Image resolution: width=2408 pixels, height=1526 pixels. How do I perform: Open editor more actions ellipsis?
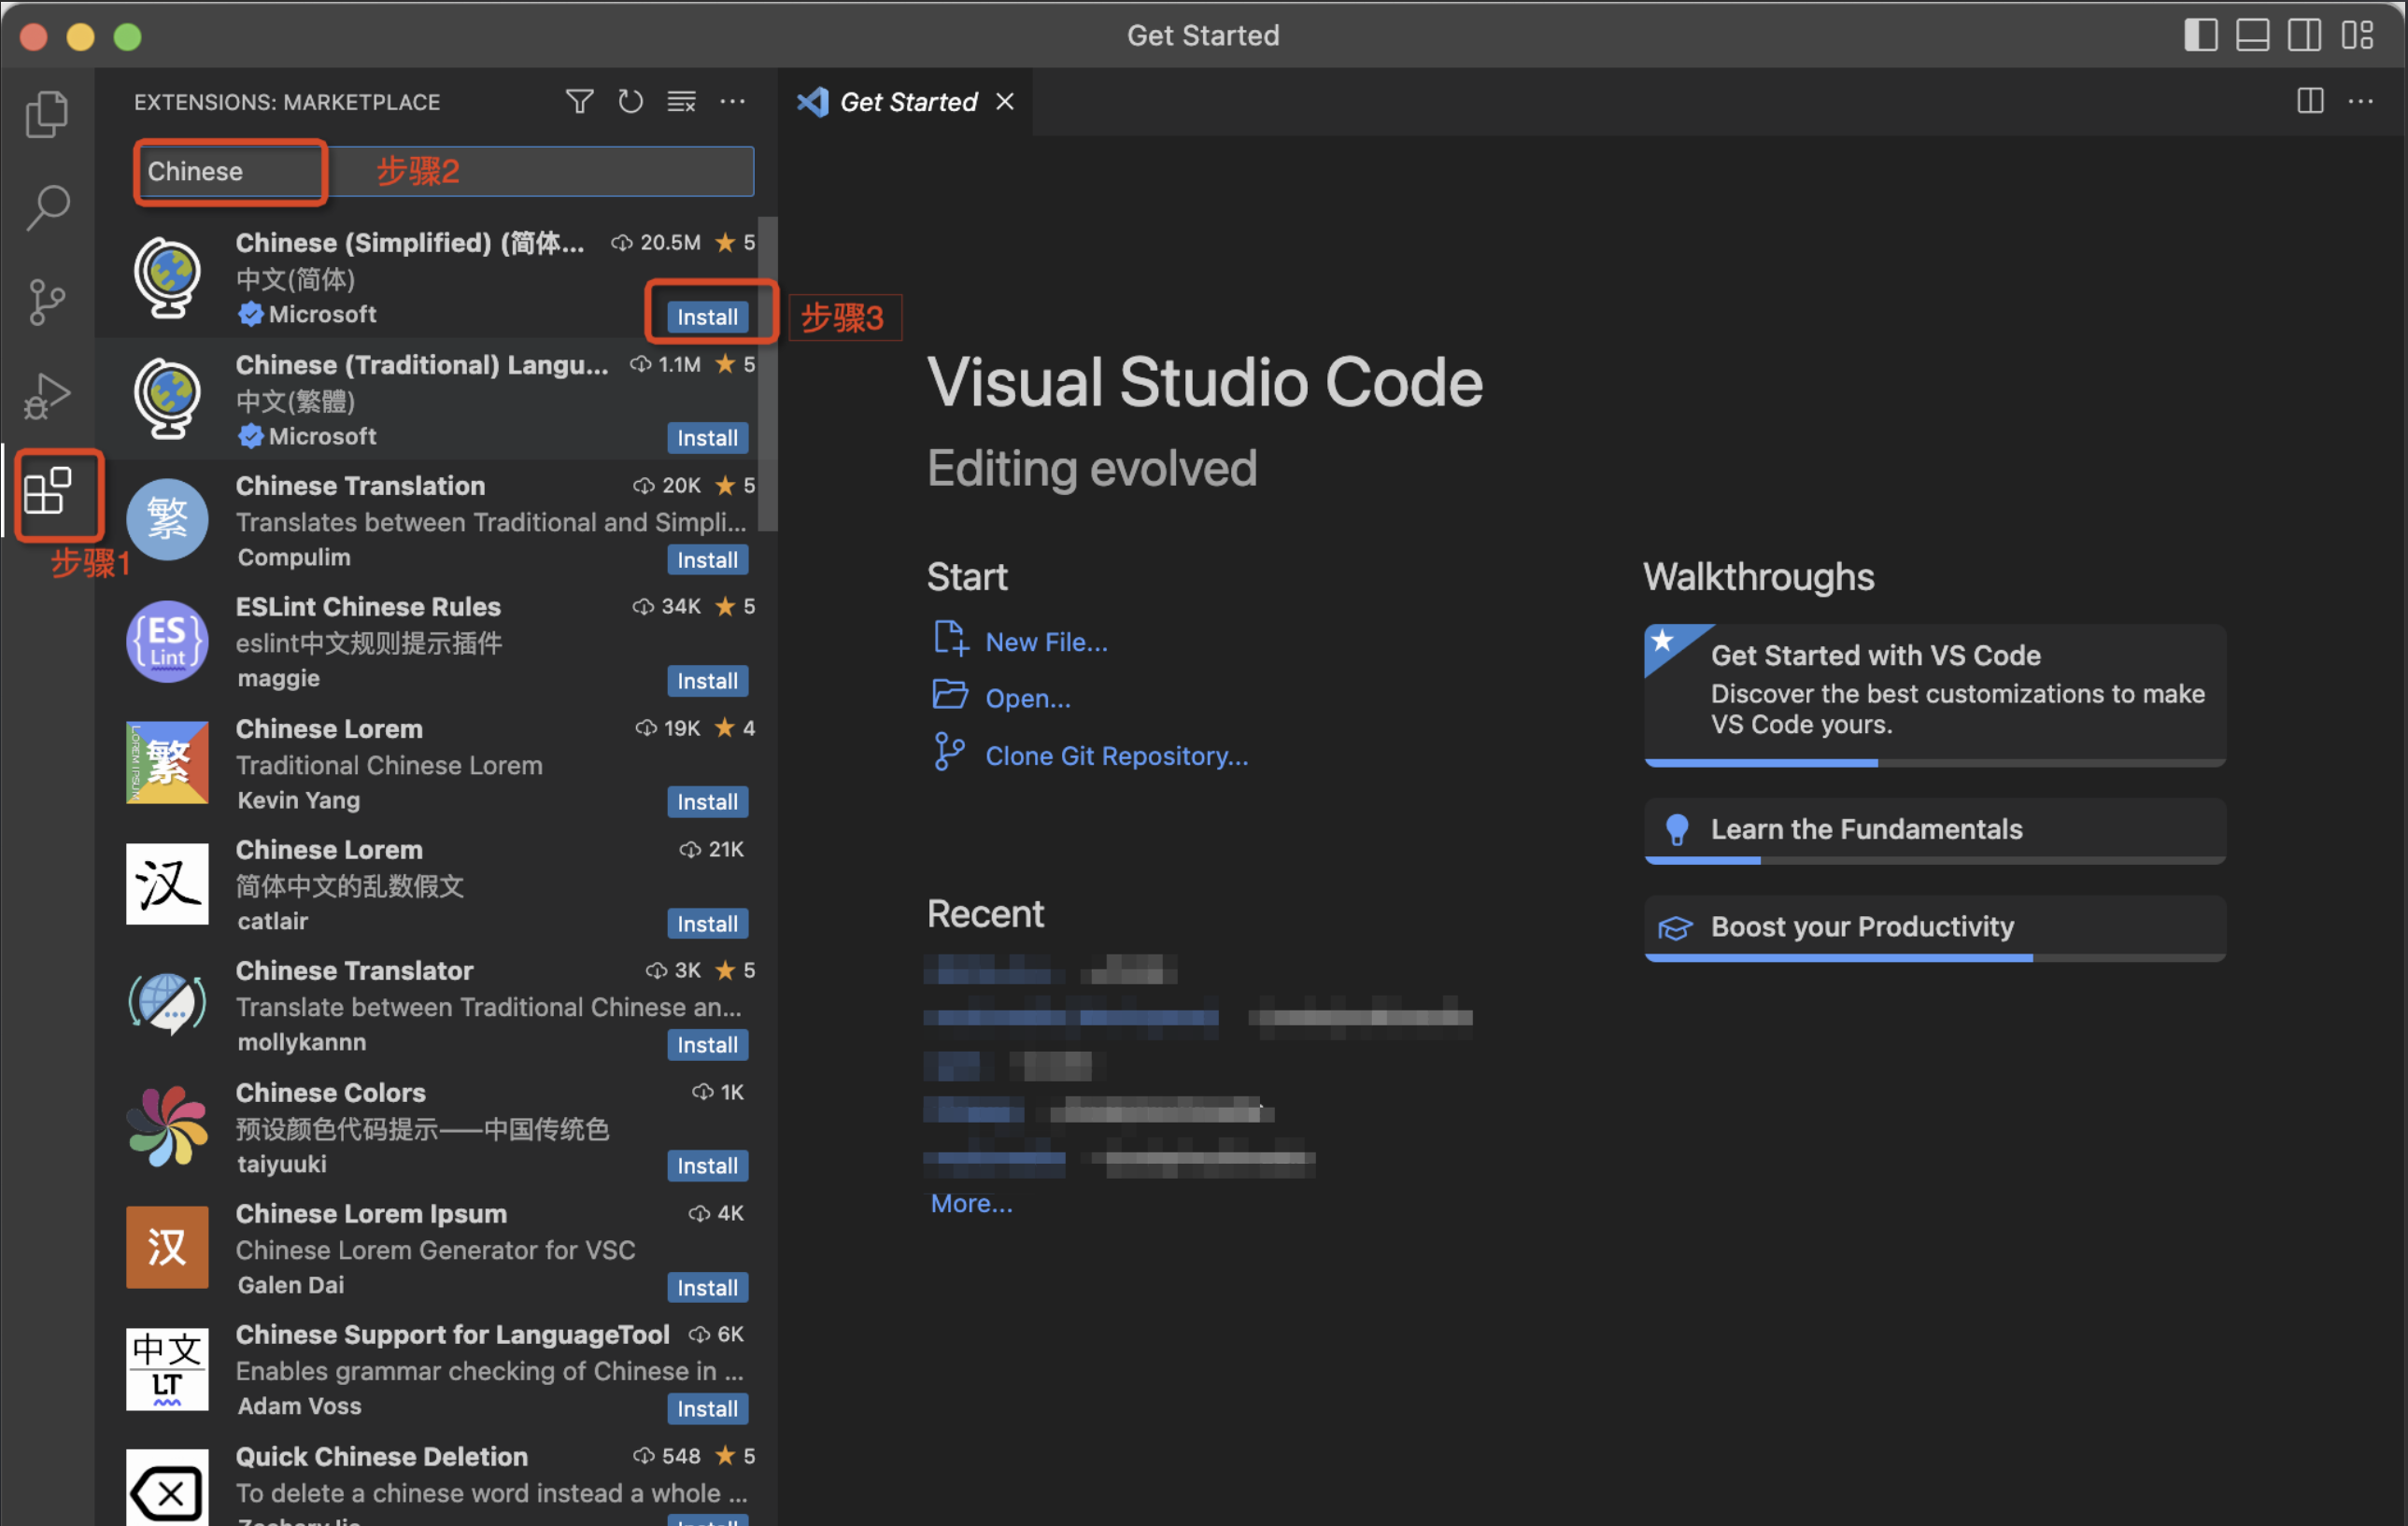[2361, 101]
